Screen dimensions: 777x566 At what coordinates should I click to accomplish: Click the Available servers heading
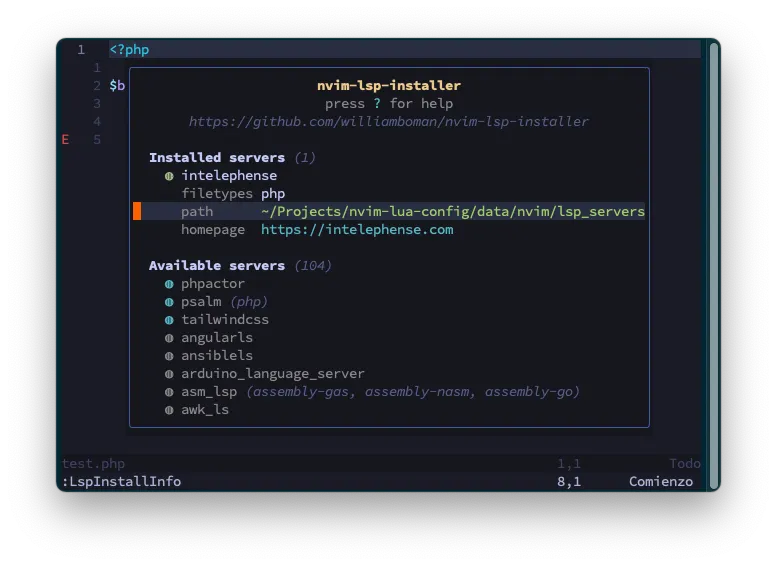(217, 266)
